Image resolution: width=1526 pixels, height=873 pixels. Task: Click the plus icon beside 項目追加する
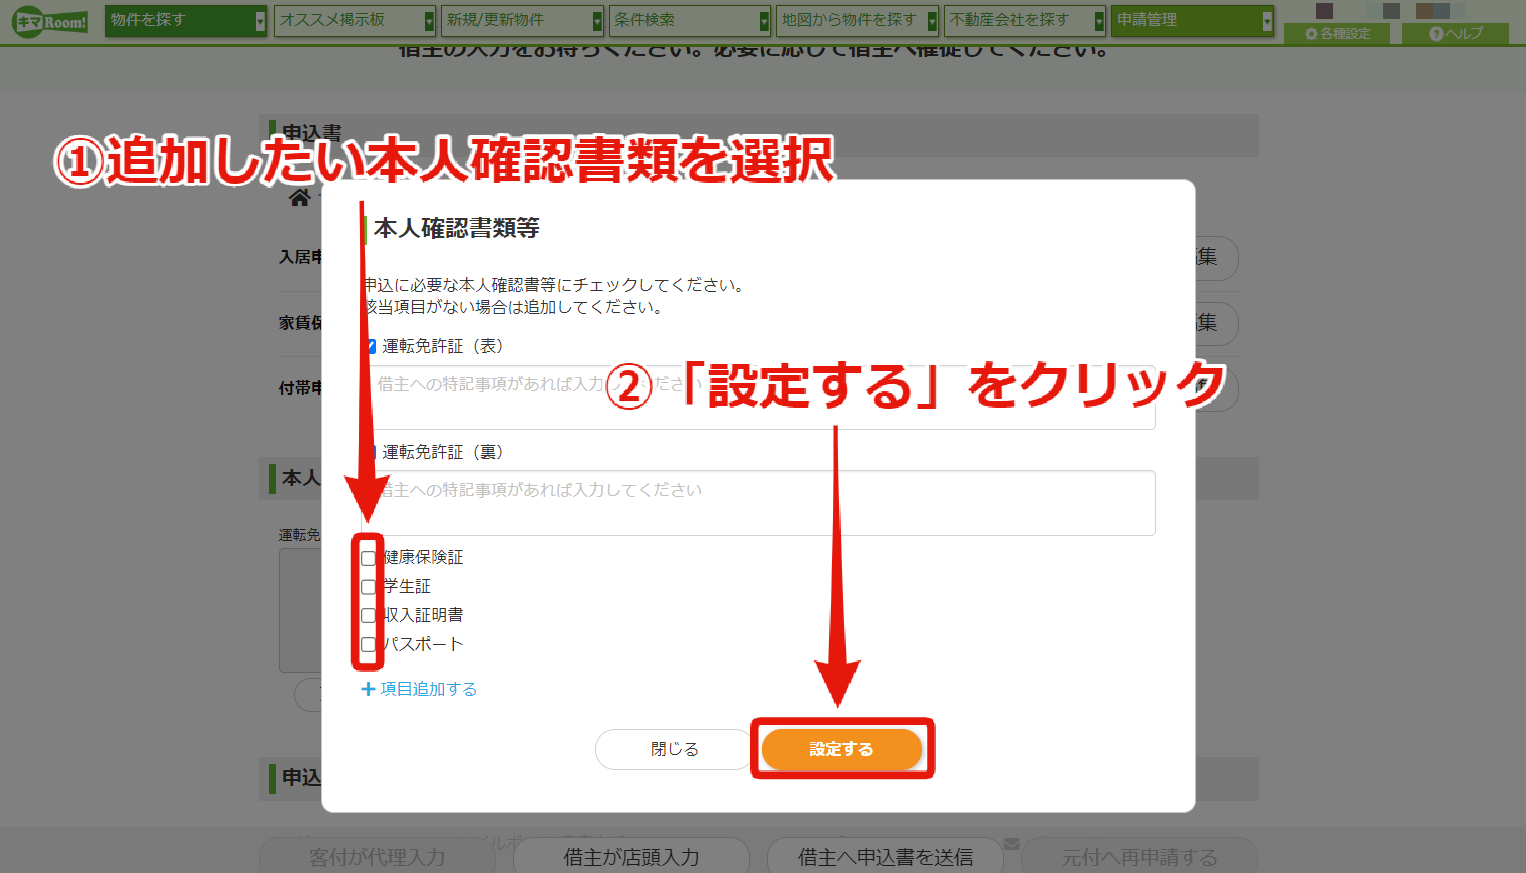pos(368,689)
